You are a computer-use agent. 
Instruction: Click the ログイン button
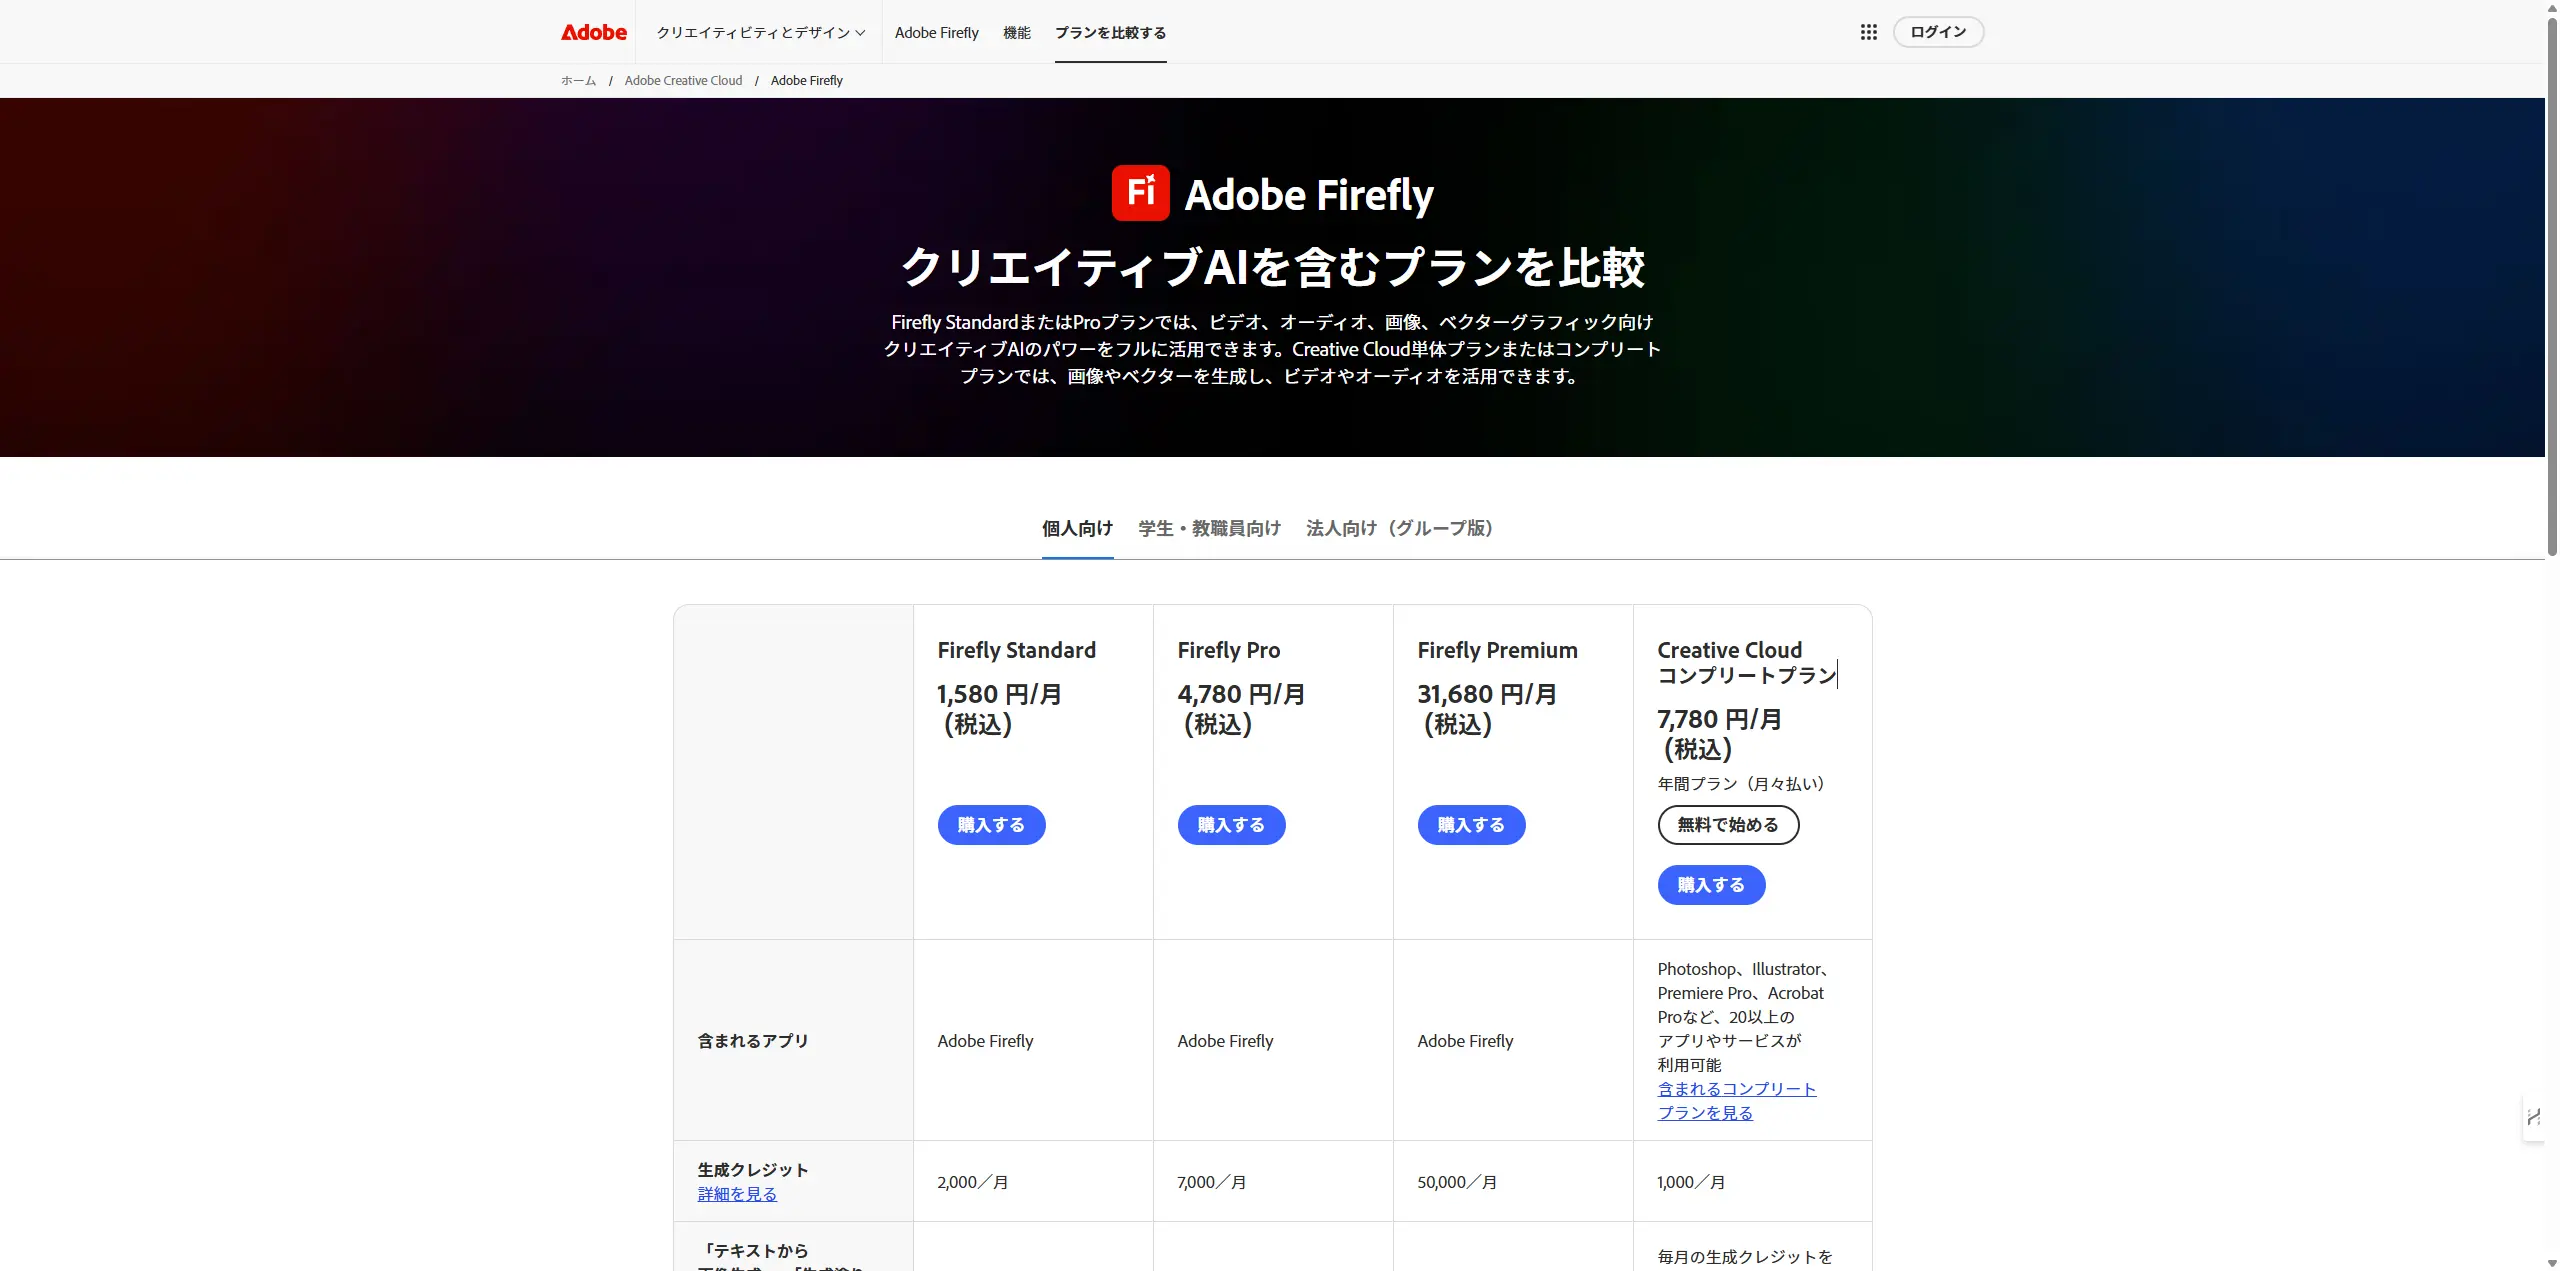click(1938, 32)
